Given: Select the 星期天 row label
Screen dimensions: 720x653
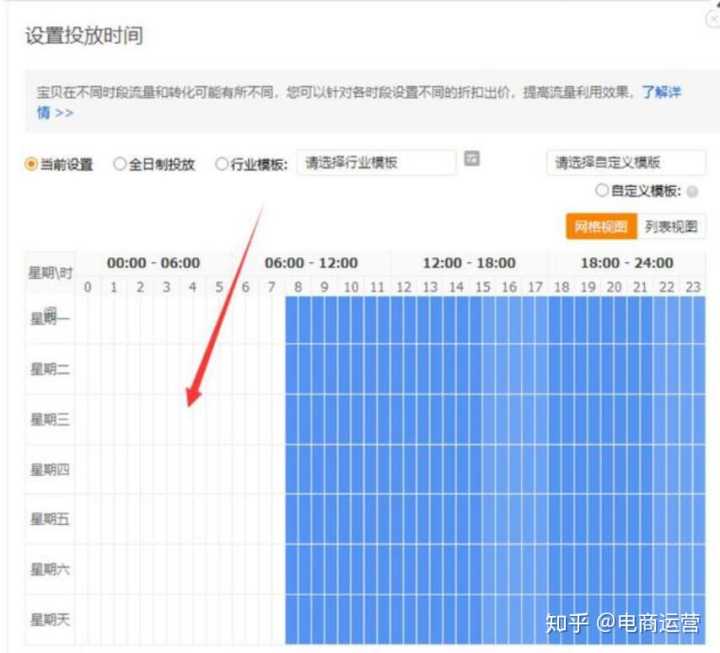Looking at the screenshot, I should coord(50,620).
